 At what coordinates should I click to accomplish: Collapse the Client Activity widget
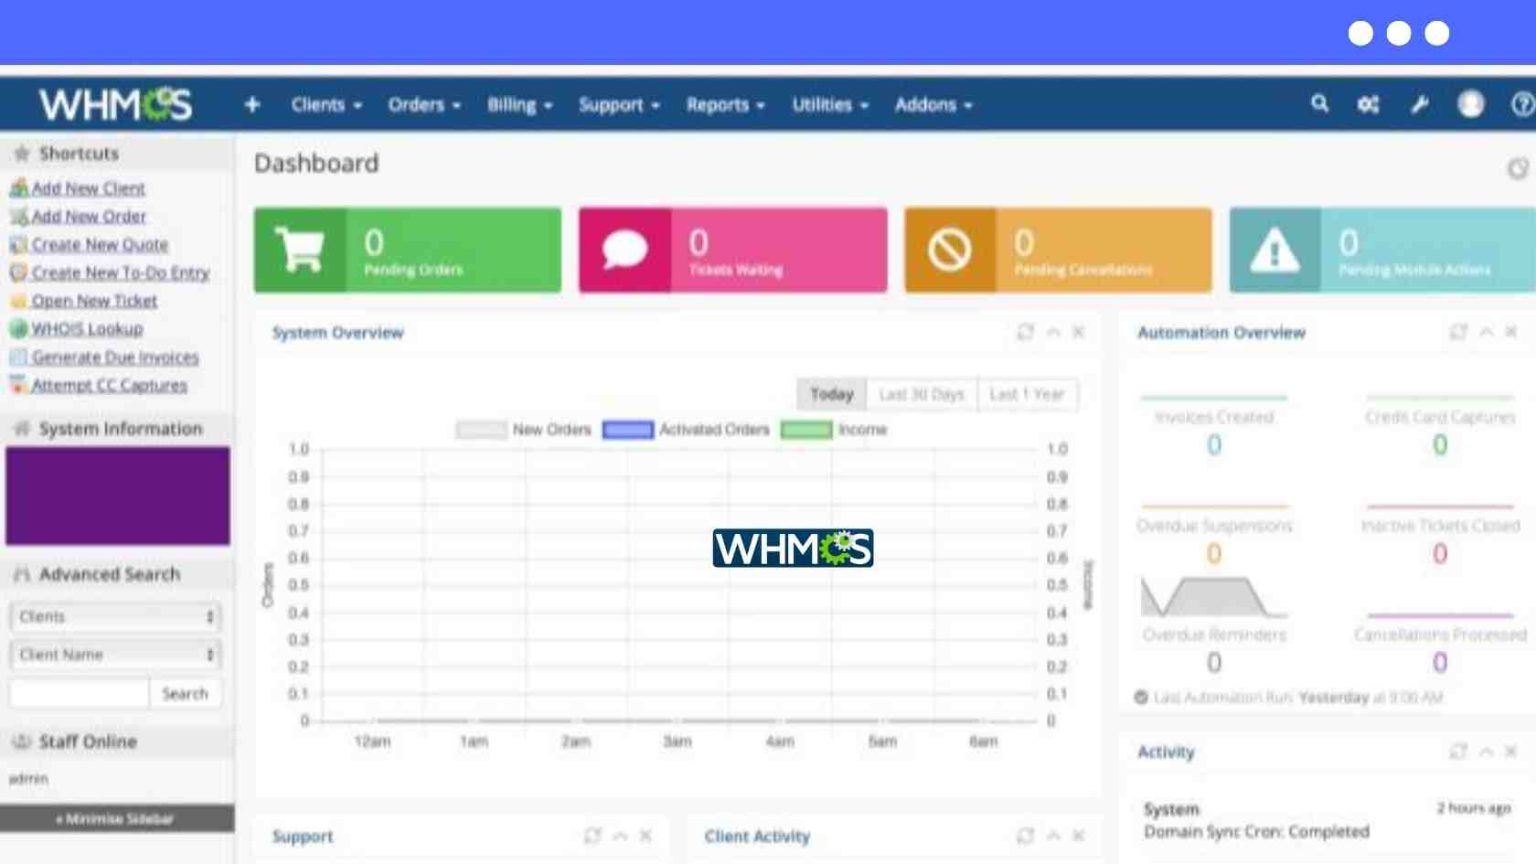(1053, 835)
